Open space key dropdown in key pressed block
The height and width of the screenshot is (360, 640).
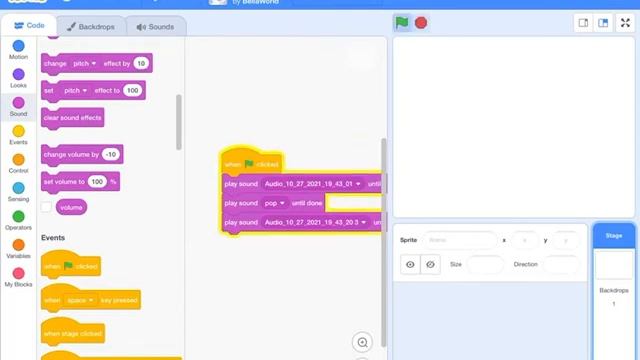[80, 300]
